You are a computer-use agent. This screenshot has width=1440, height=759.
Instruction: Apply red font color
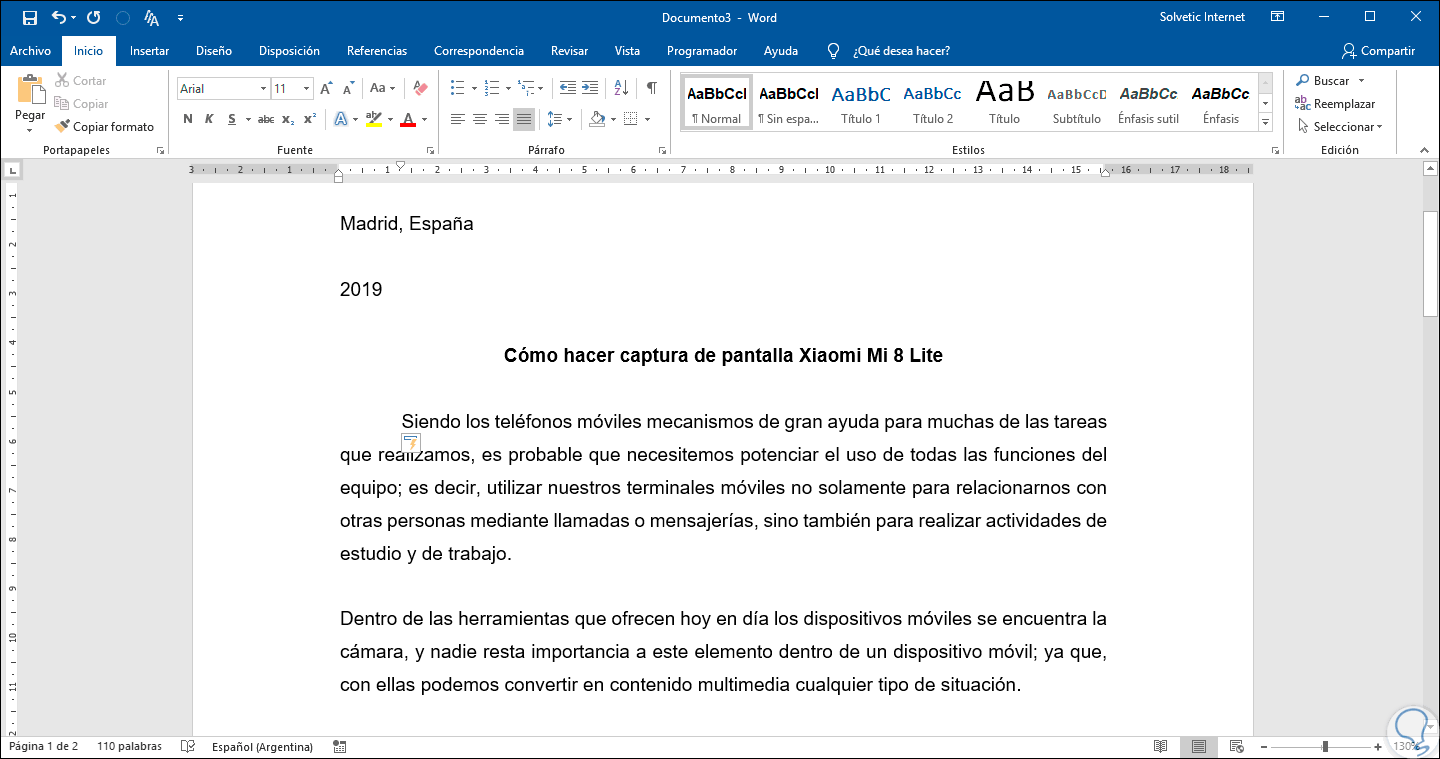click(x=407, y=120)
